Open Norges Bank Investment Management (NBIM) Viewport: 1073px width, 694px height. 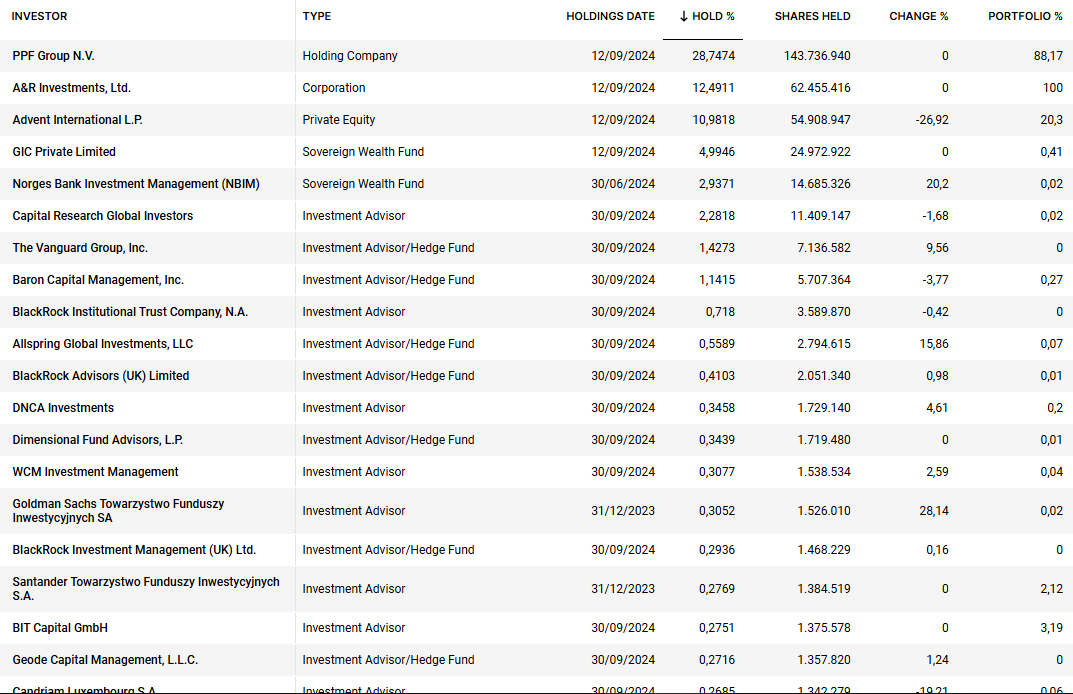(x=136, y=184)
